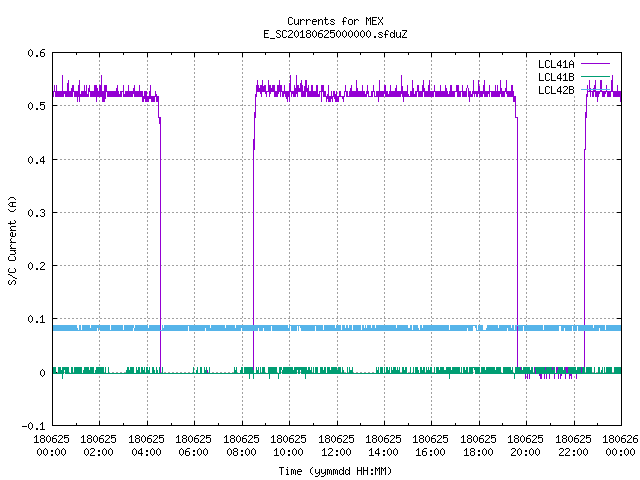640x480 pixels.
Task: Click the x-axis tick label 180625 06:00
Action: (193, 446)
